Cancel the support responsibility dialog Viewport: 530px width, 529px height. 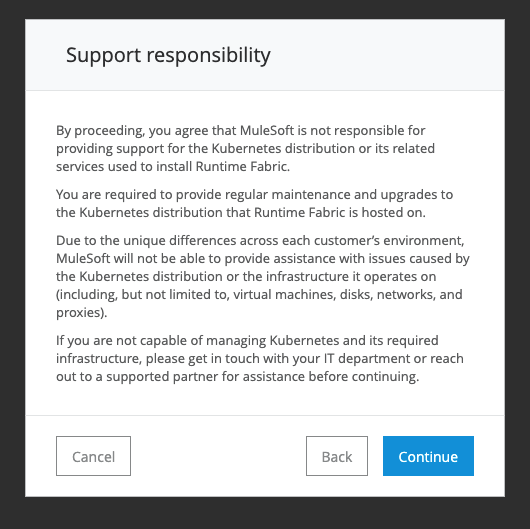point(93,456)
